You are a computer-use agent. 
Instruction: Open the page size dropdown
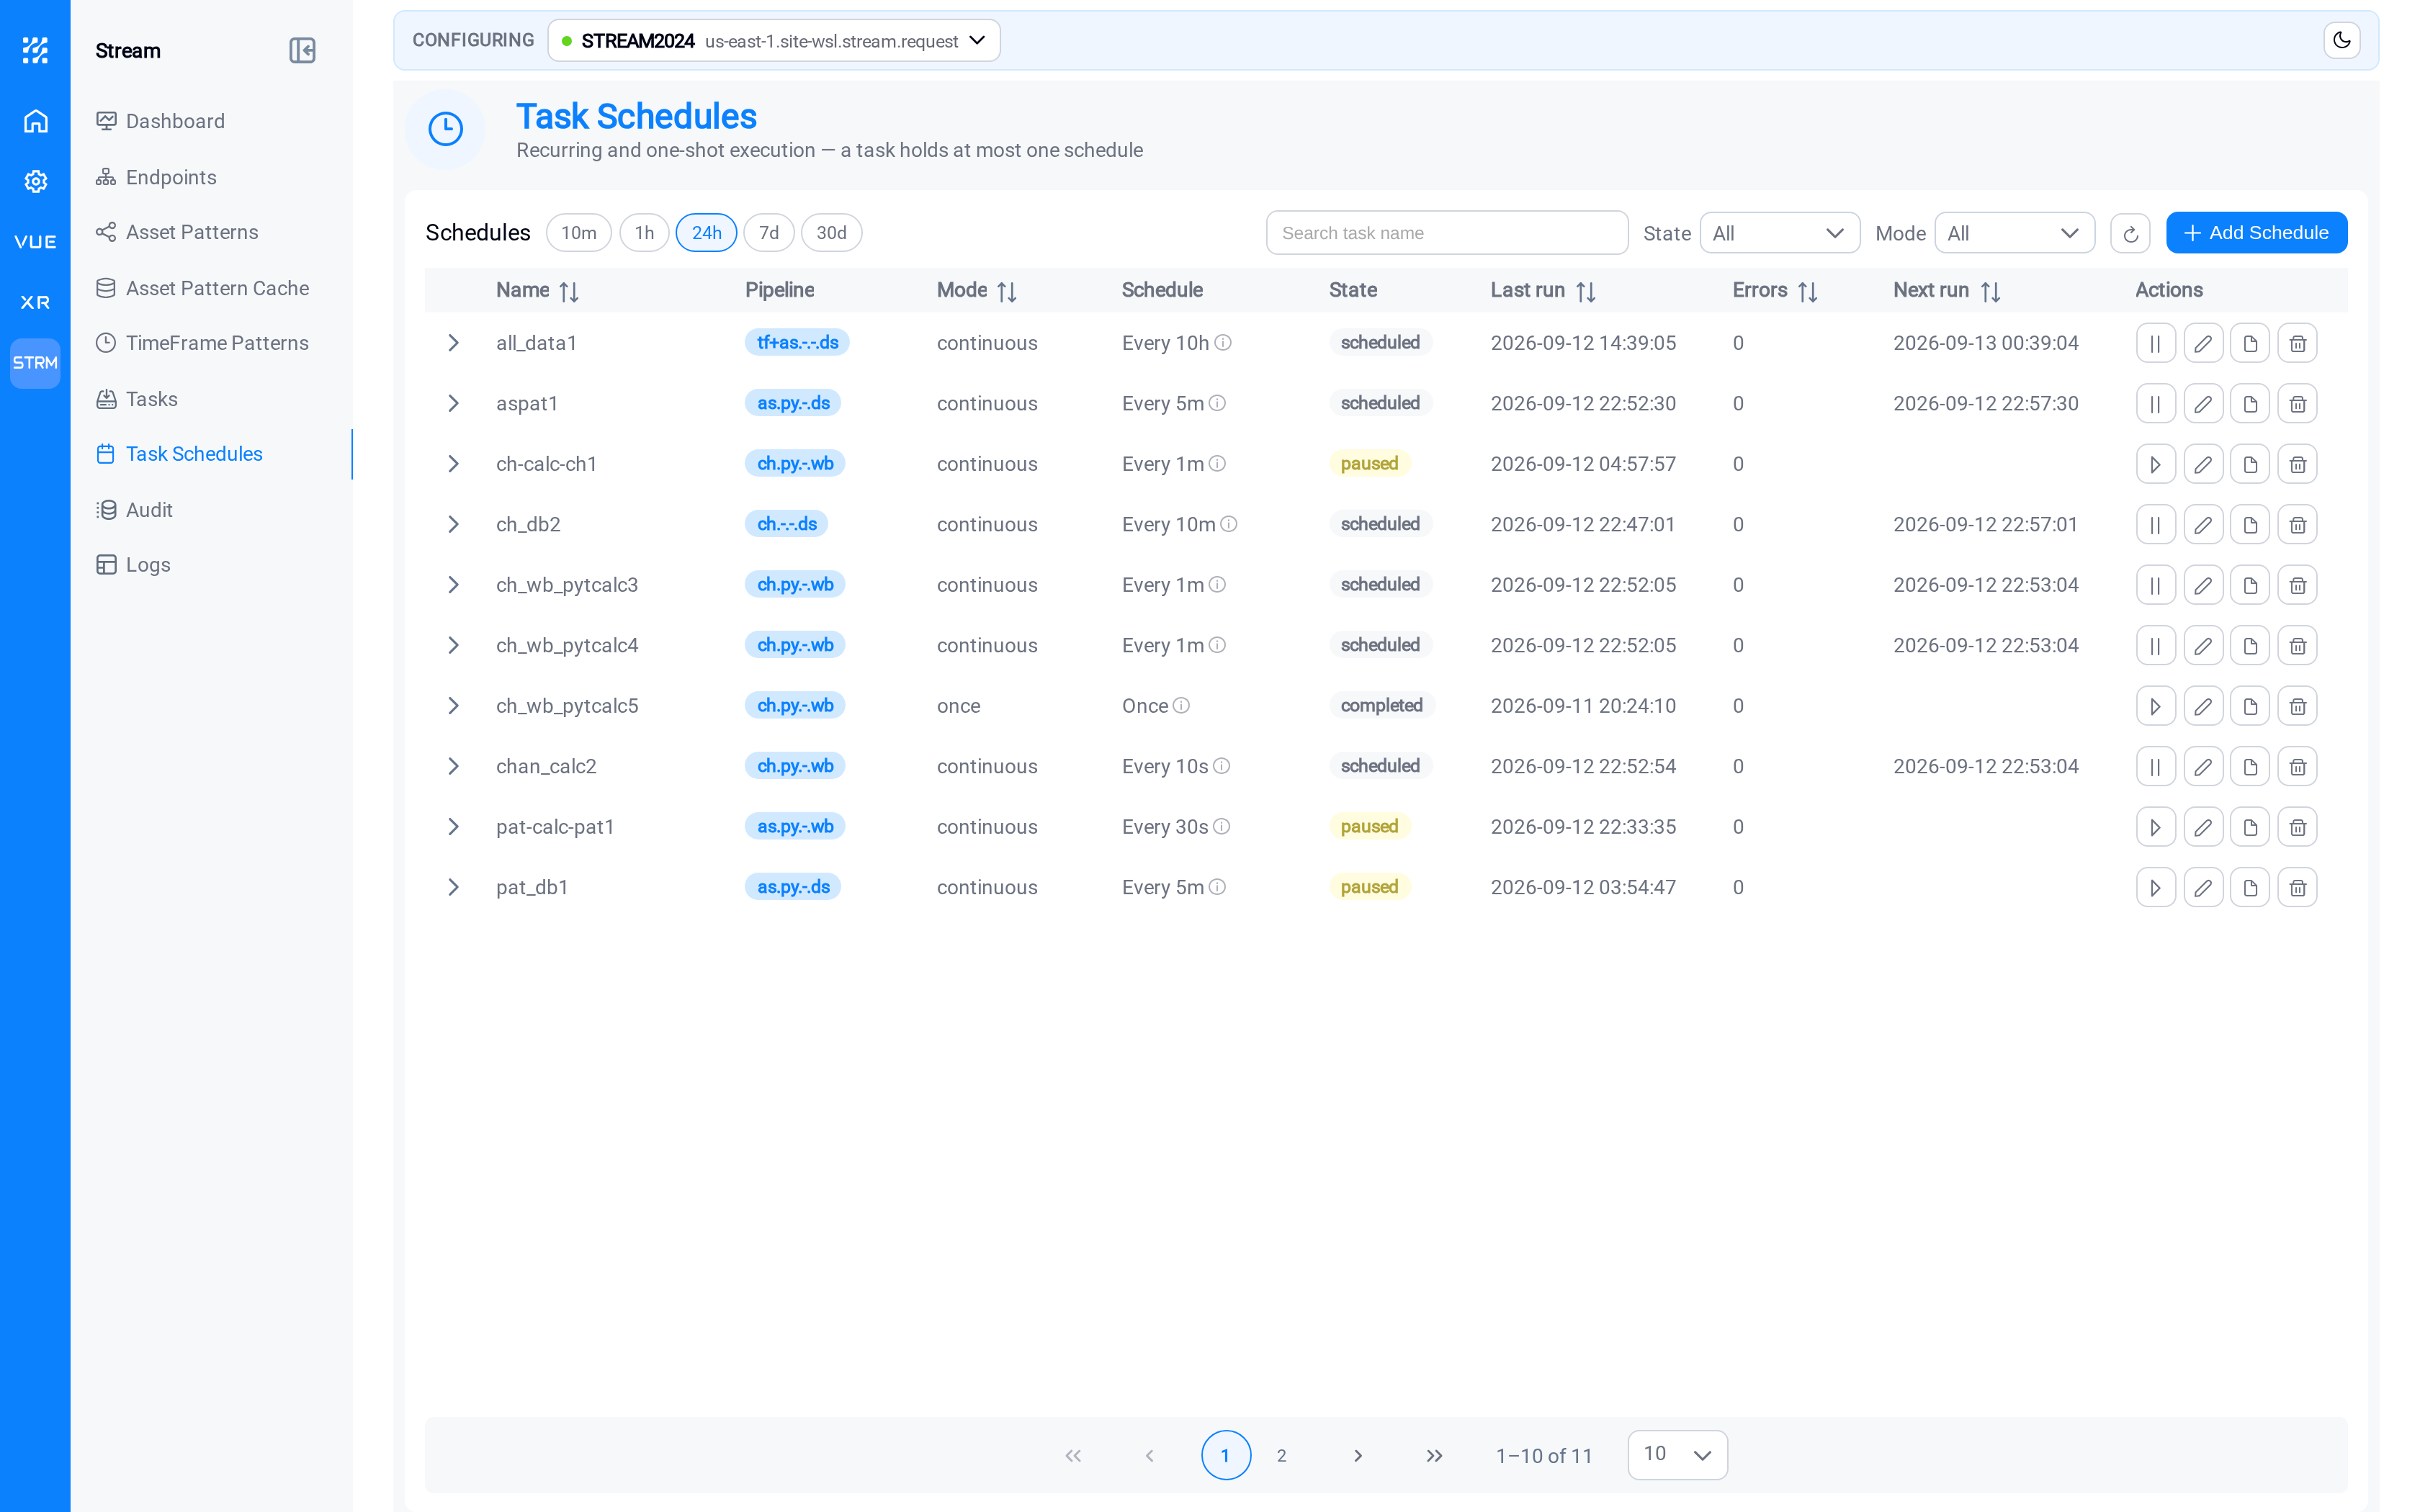(1677, 1455)
